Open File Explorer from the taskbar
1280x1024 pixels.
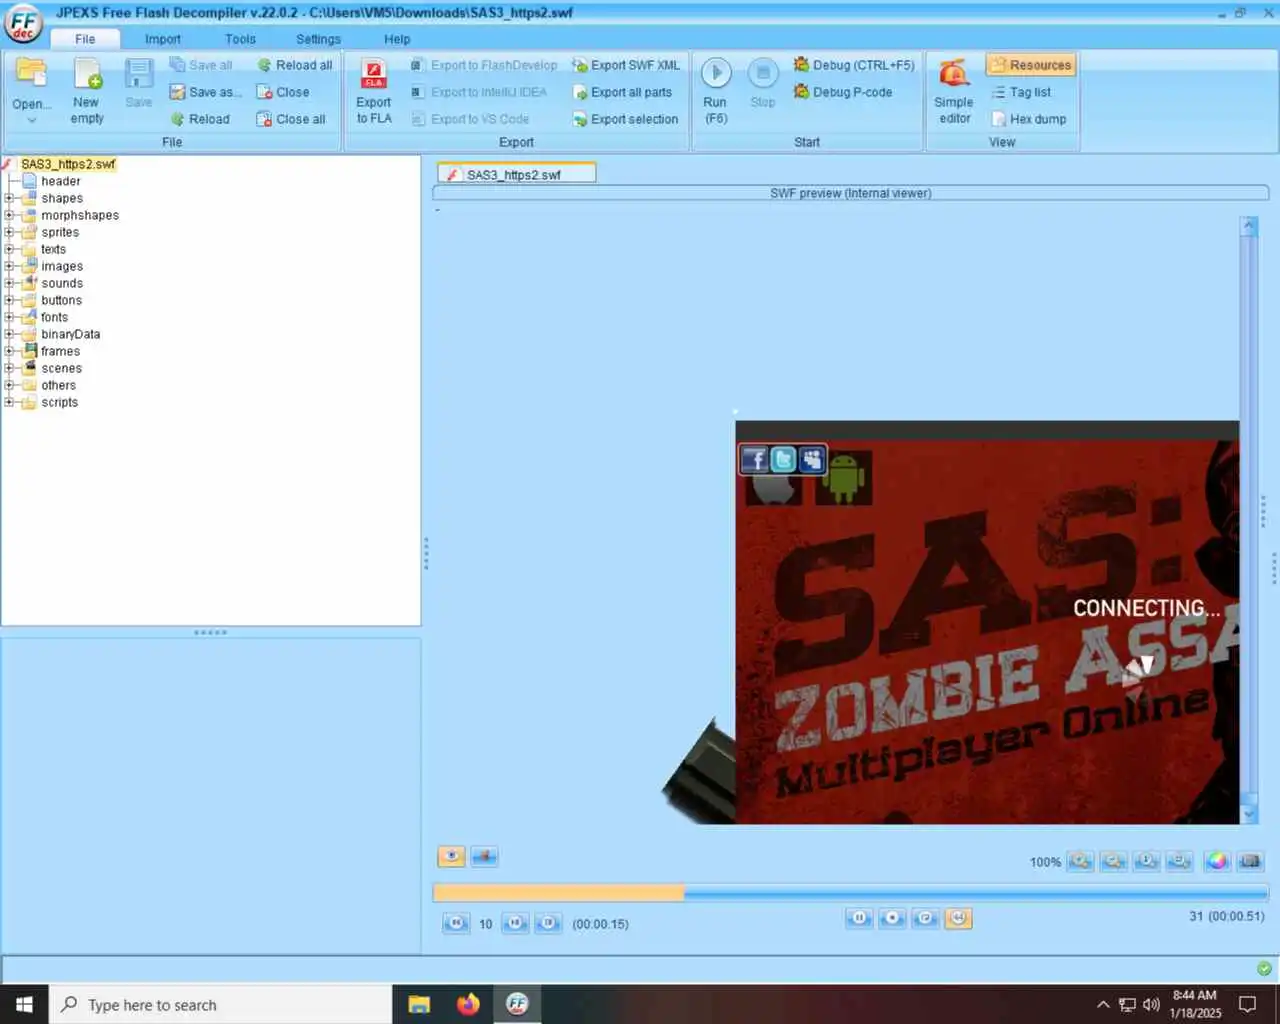(419, 1004)
